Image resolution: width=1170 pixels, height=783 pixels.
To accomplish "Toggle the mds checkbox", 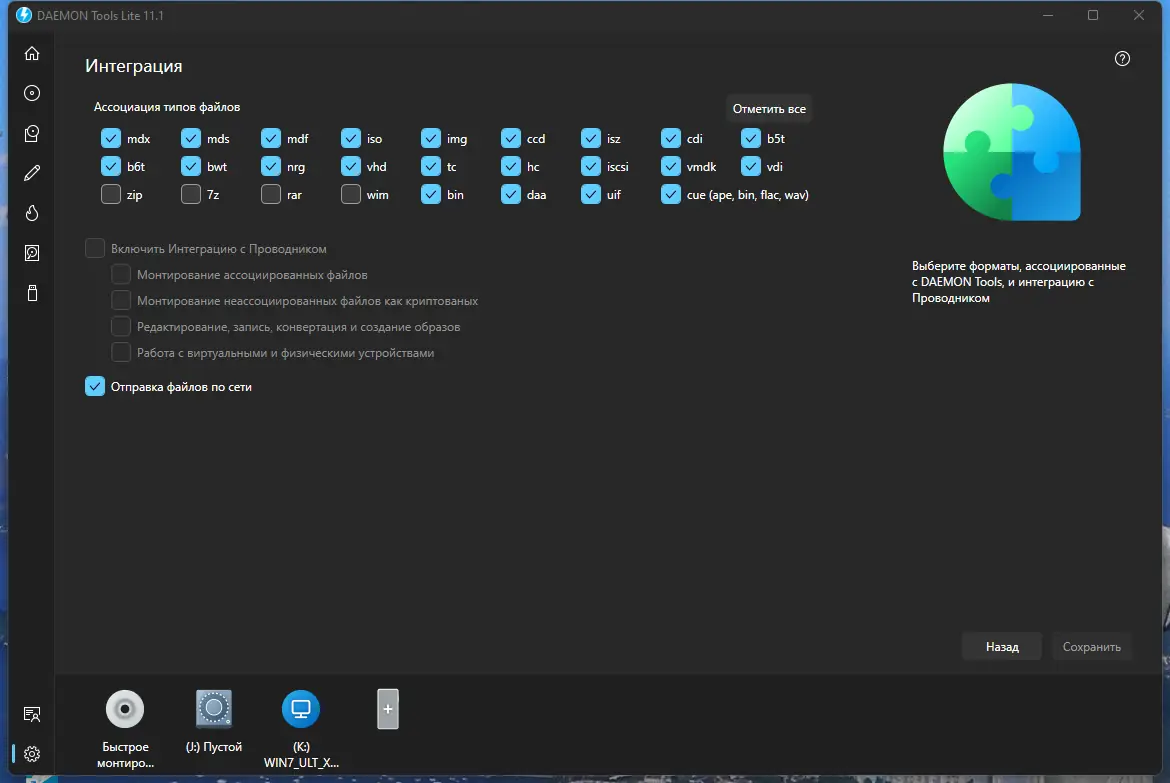I will 191,138.
